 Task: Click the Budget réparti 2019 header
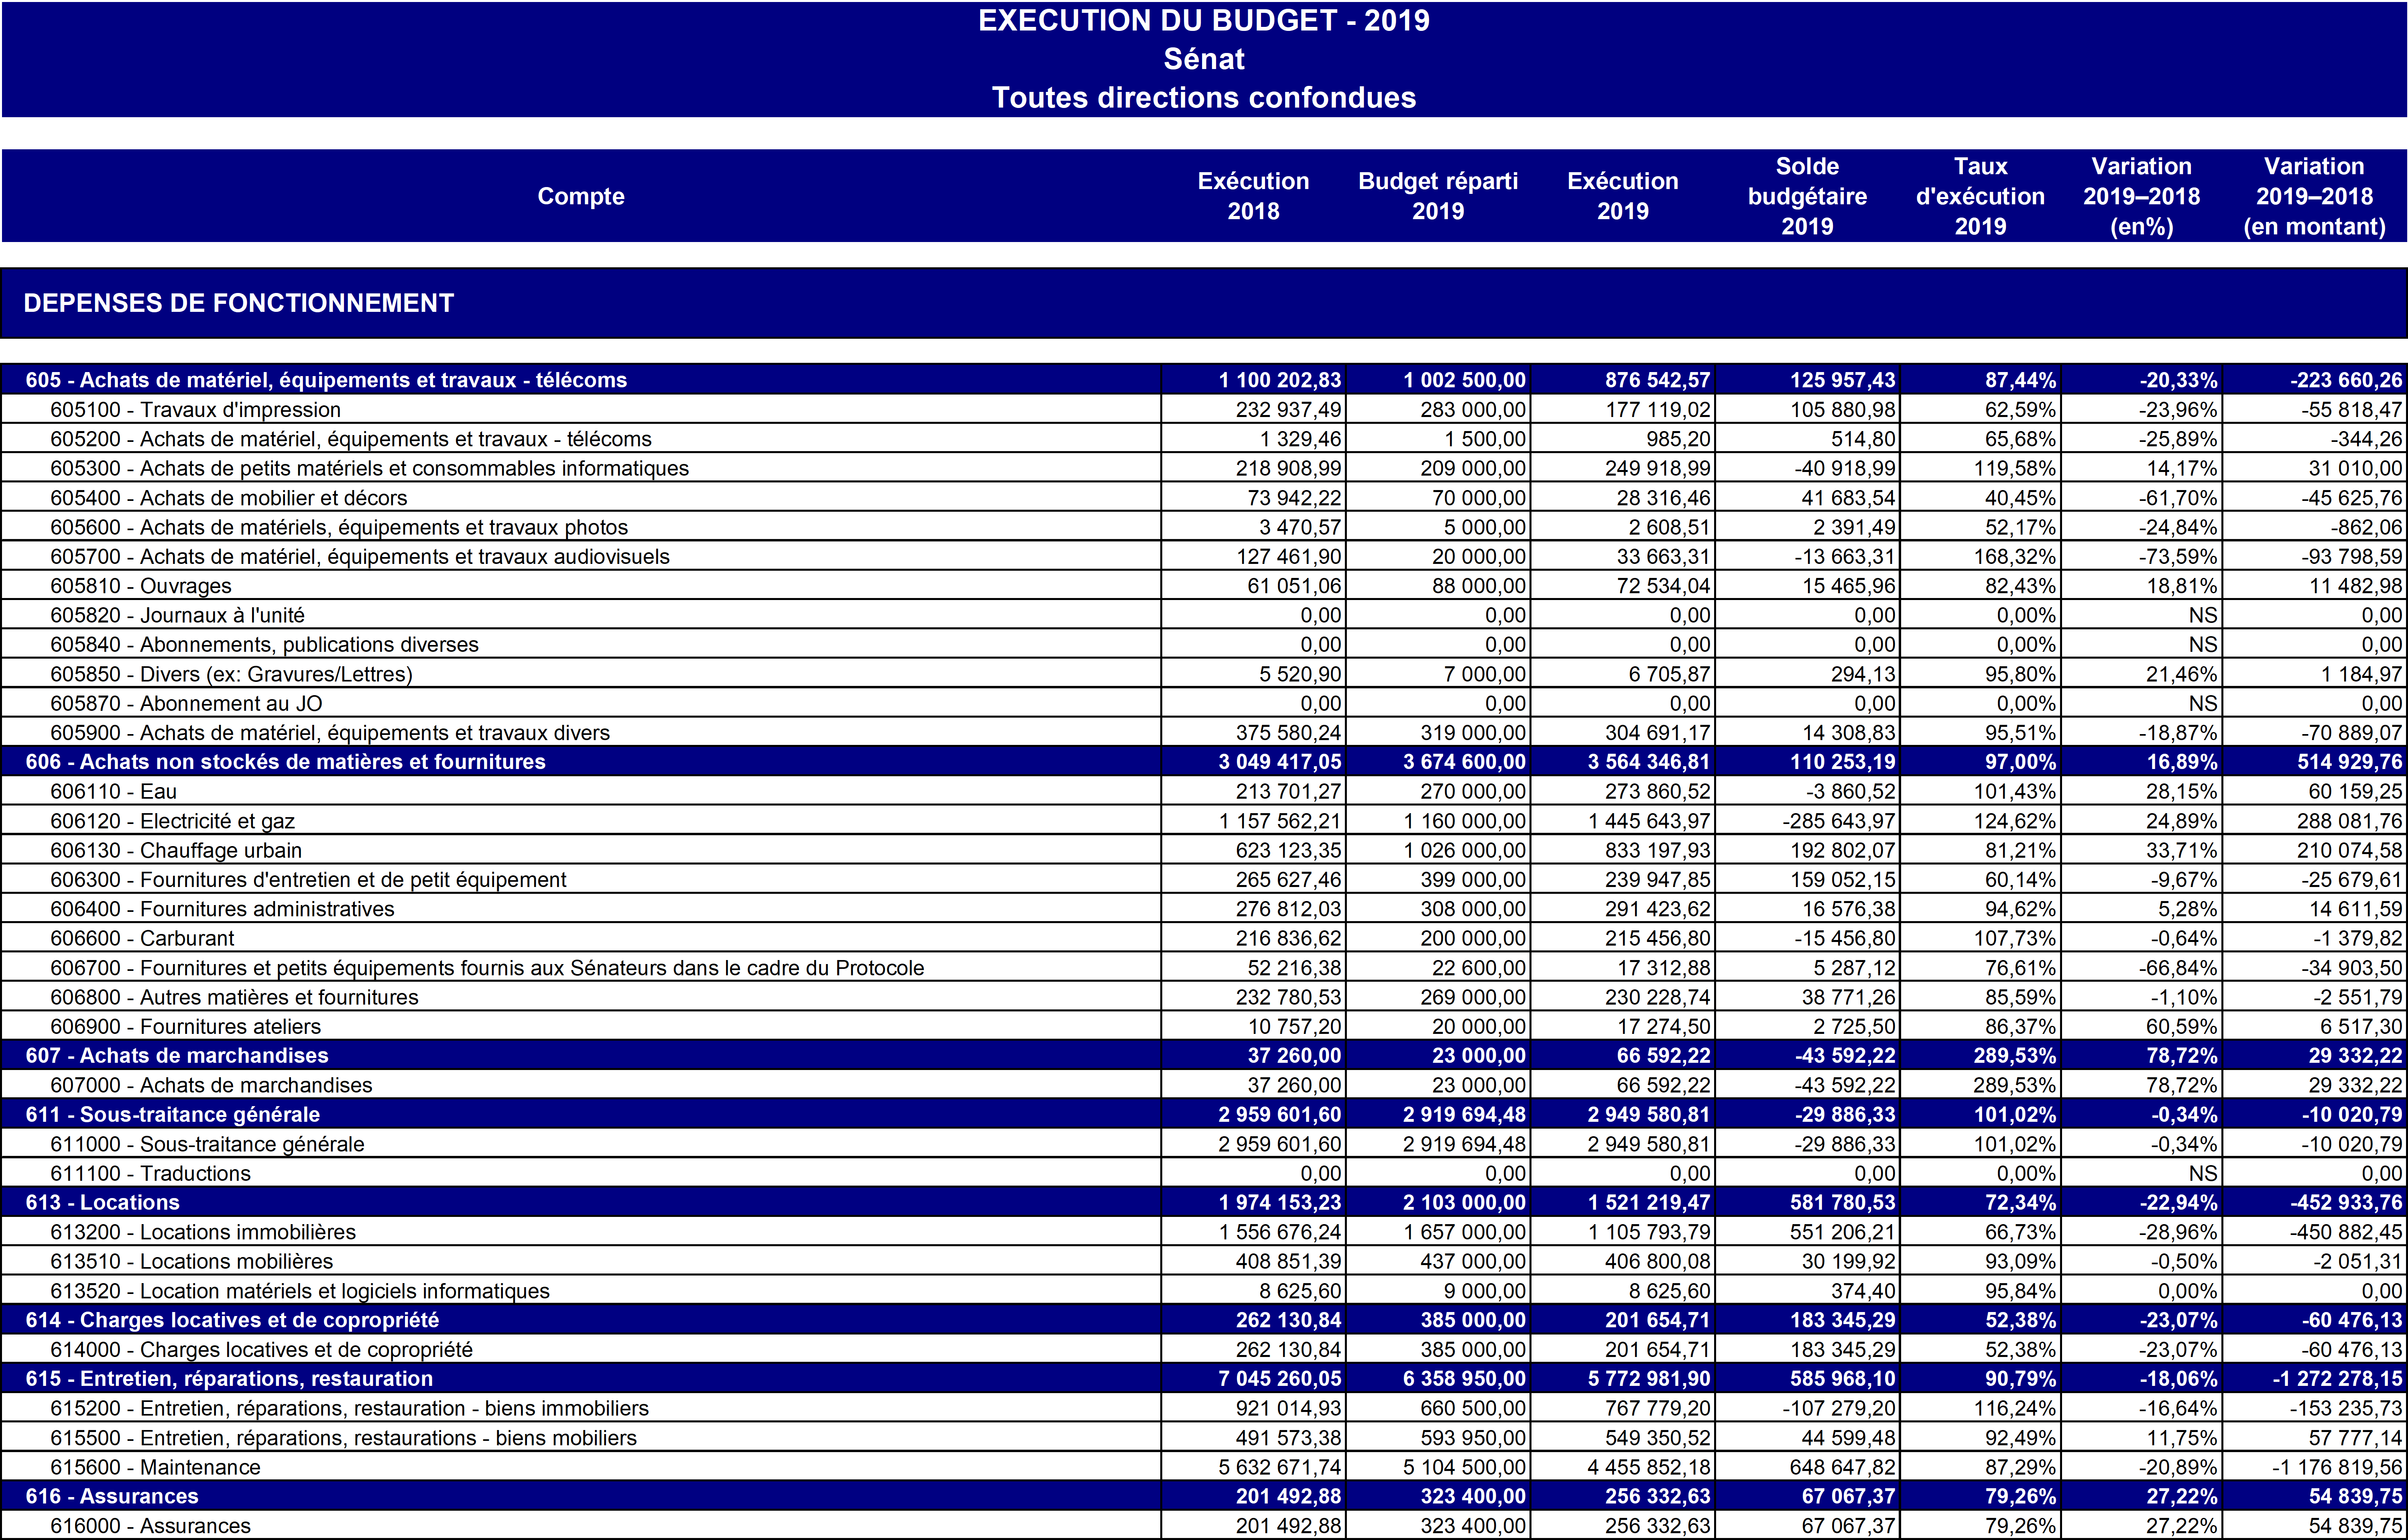[1437, 196]
